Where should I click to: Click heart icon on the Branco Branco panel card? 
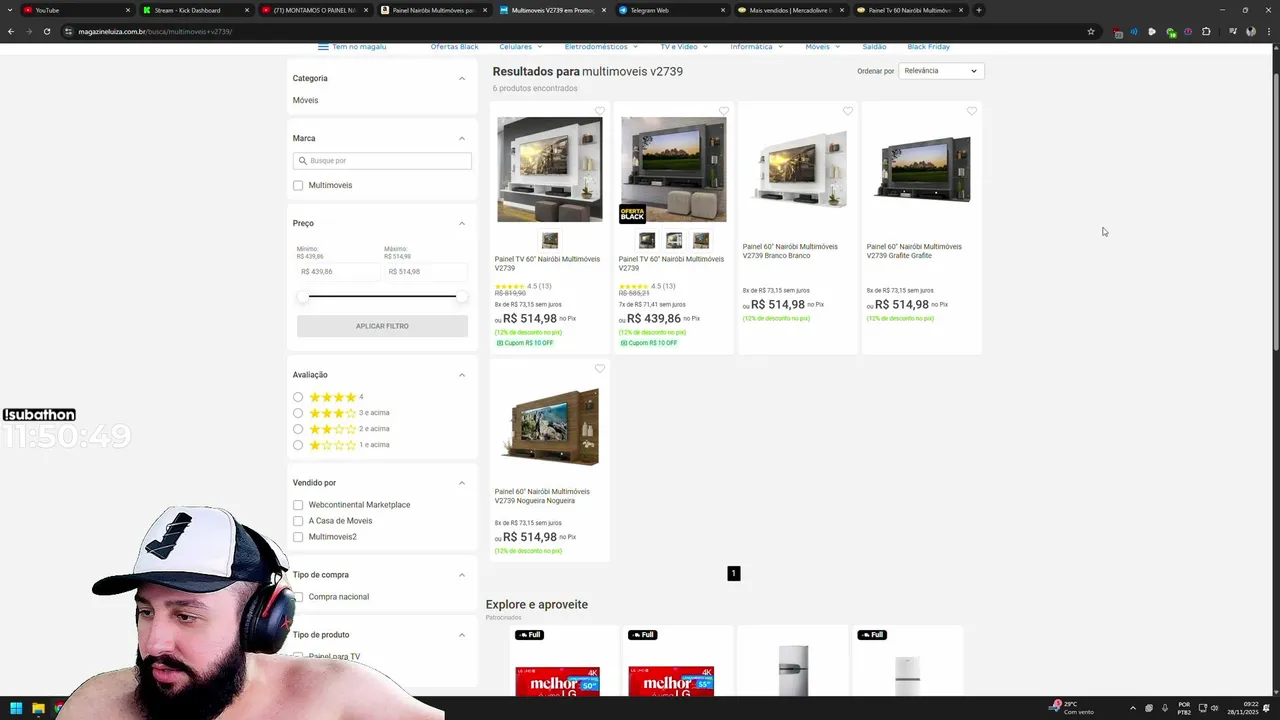tap(848, 111)
